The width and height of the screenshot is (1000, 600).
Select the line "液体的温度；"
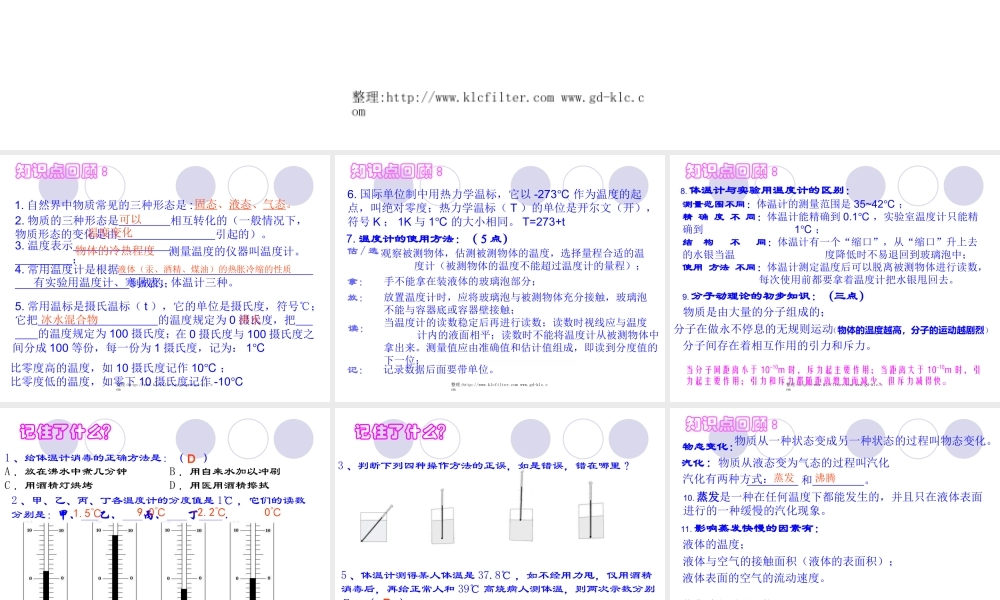(x=714, y=545)
